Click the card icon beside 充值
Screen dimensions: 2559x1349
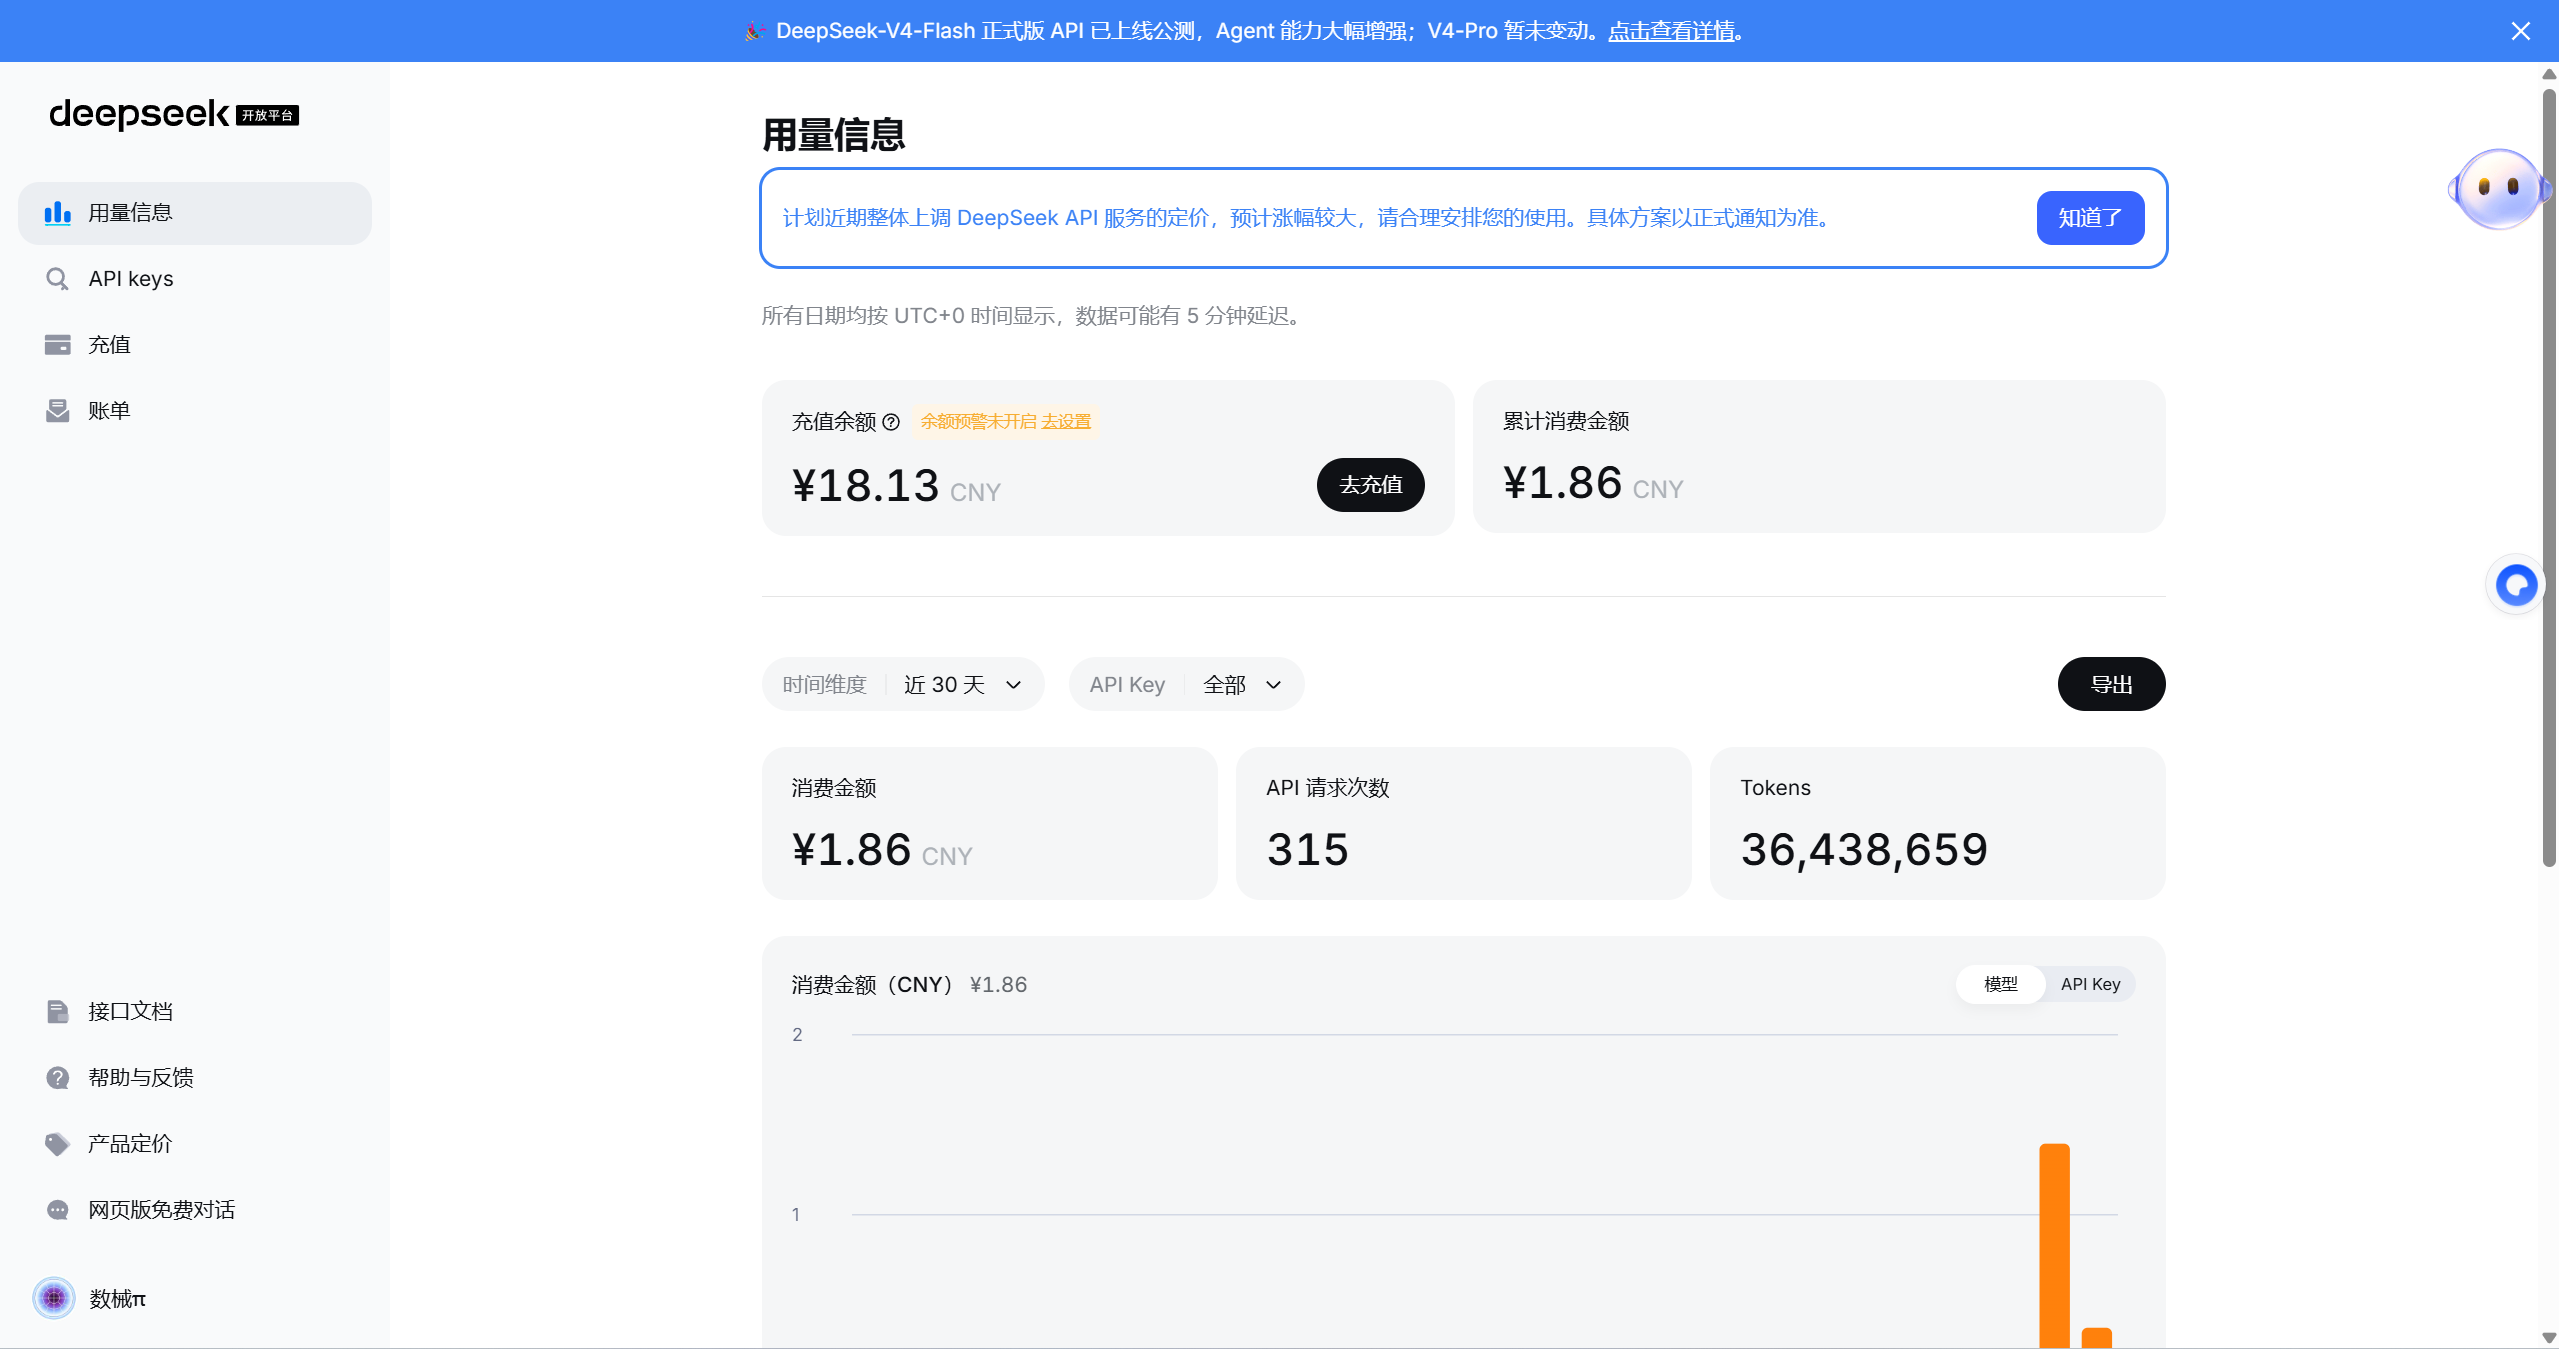click(58, 345)
